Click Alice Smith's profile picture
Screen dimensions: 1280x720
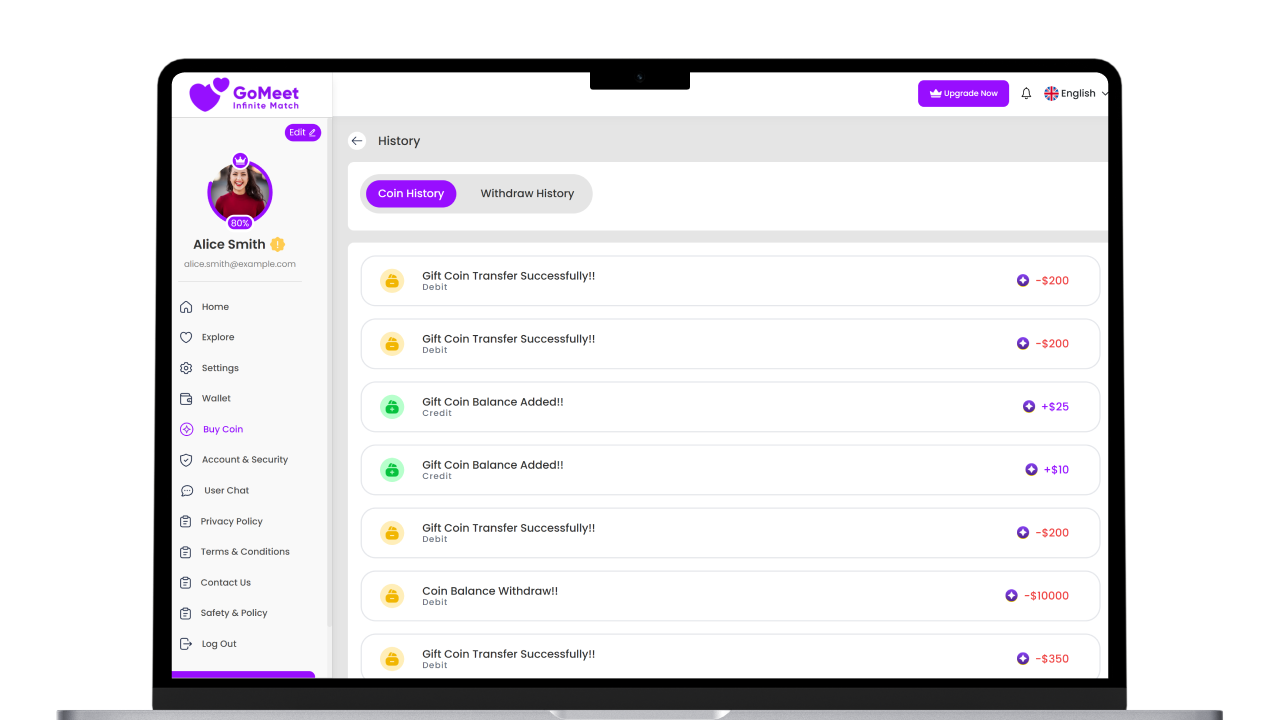point(240,192)
